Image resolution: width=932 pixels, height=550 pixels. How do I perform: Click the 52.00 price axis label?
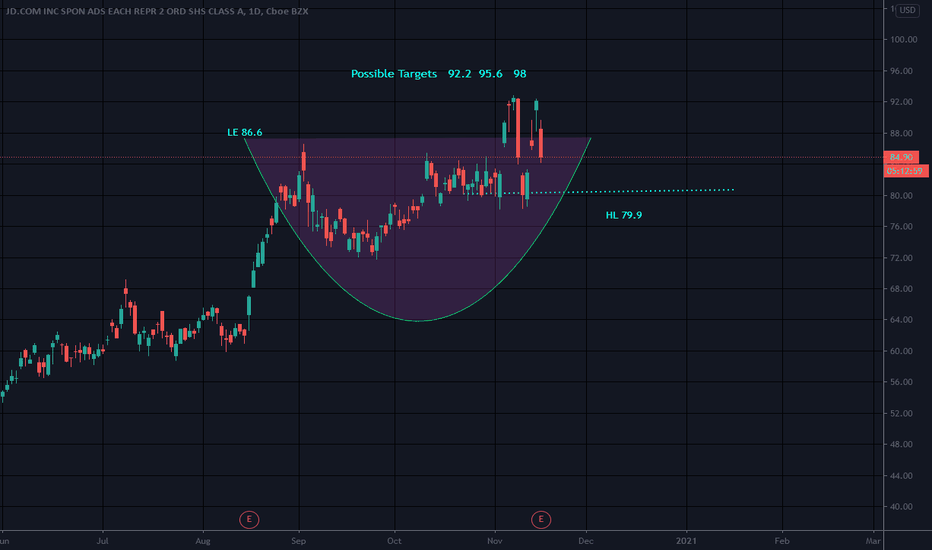tap(901, 413)
